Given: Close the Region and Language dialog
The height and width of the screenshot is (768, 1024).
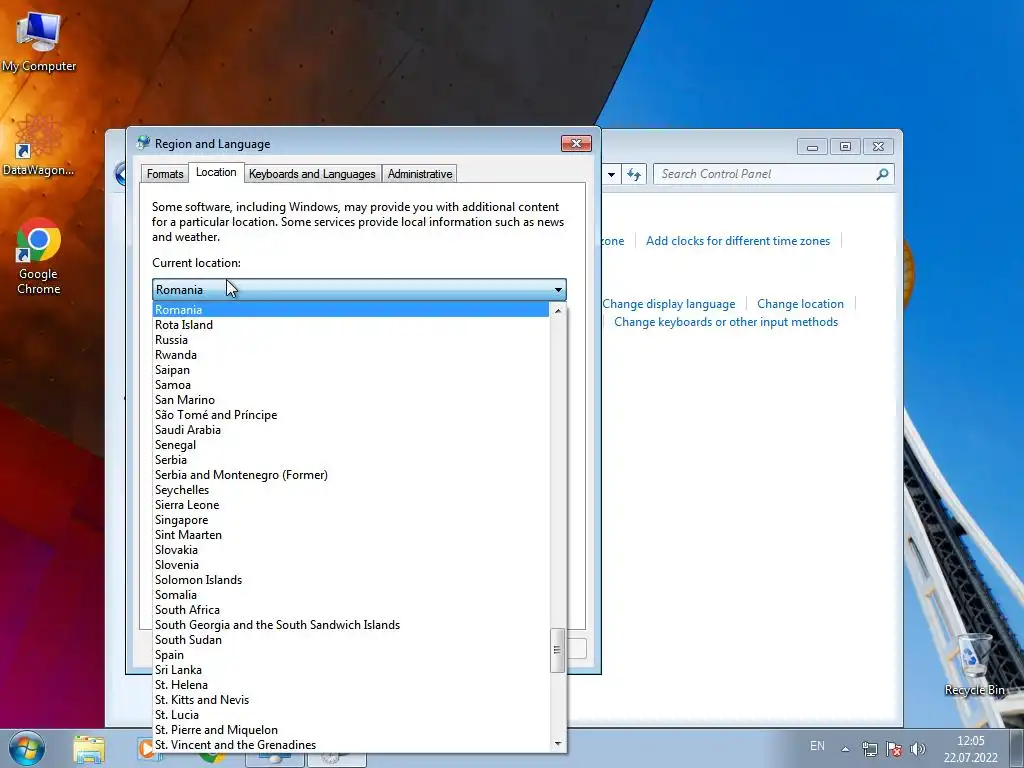Looking at the screenshot, I should tap(576, 144).
